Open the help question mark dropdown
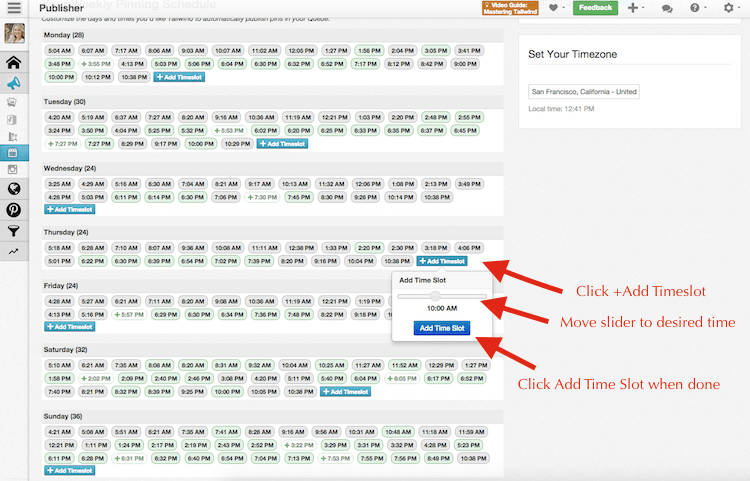 [698, 8]
